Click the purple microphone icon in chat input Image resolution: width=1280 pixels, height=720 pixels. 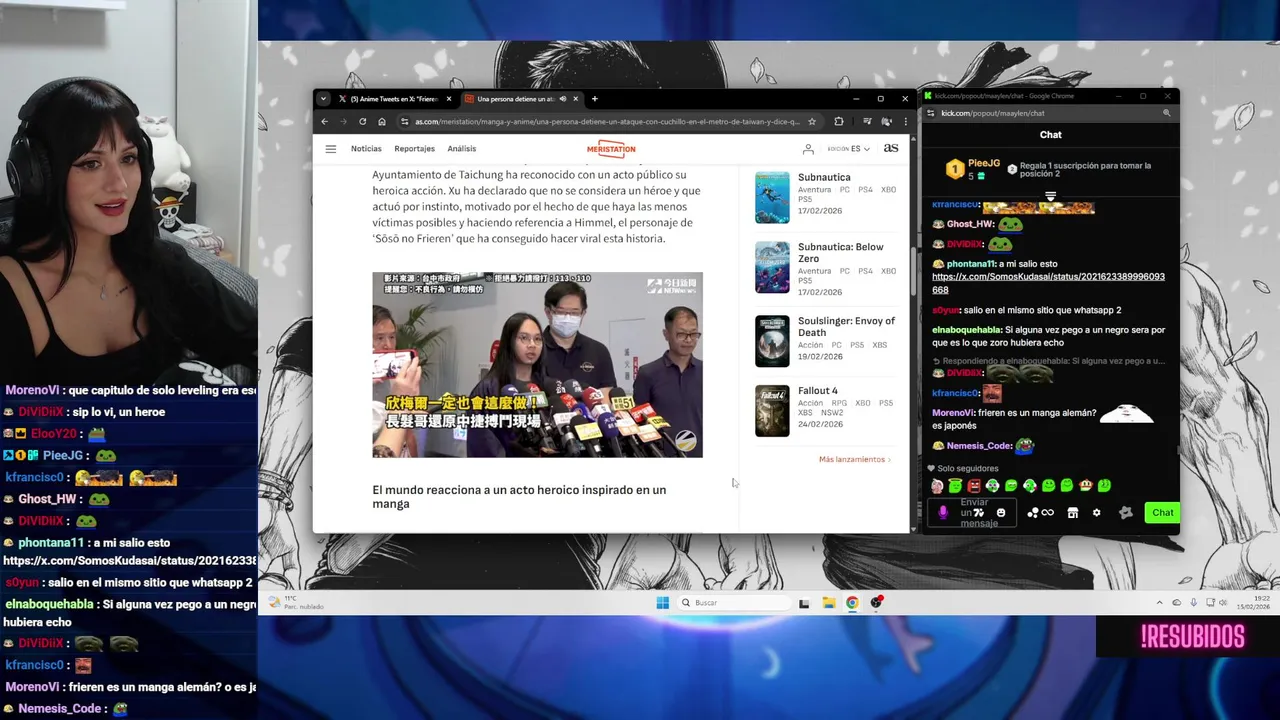coord(943,512)
